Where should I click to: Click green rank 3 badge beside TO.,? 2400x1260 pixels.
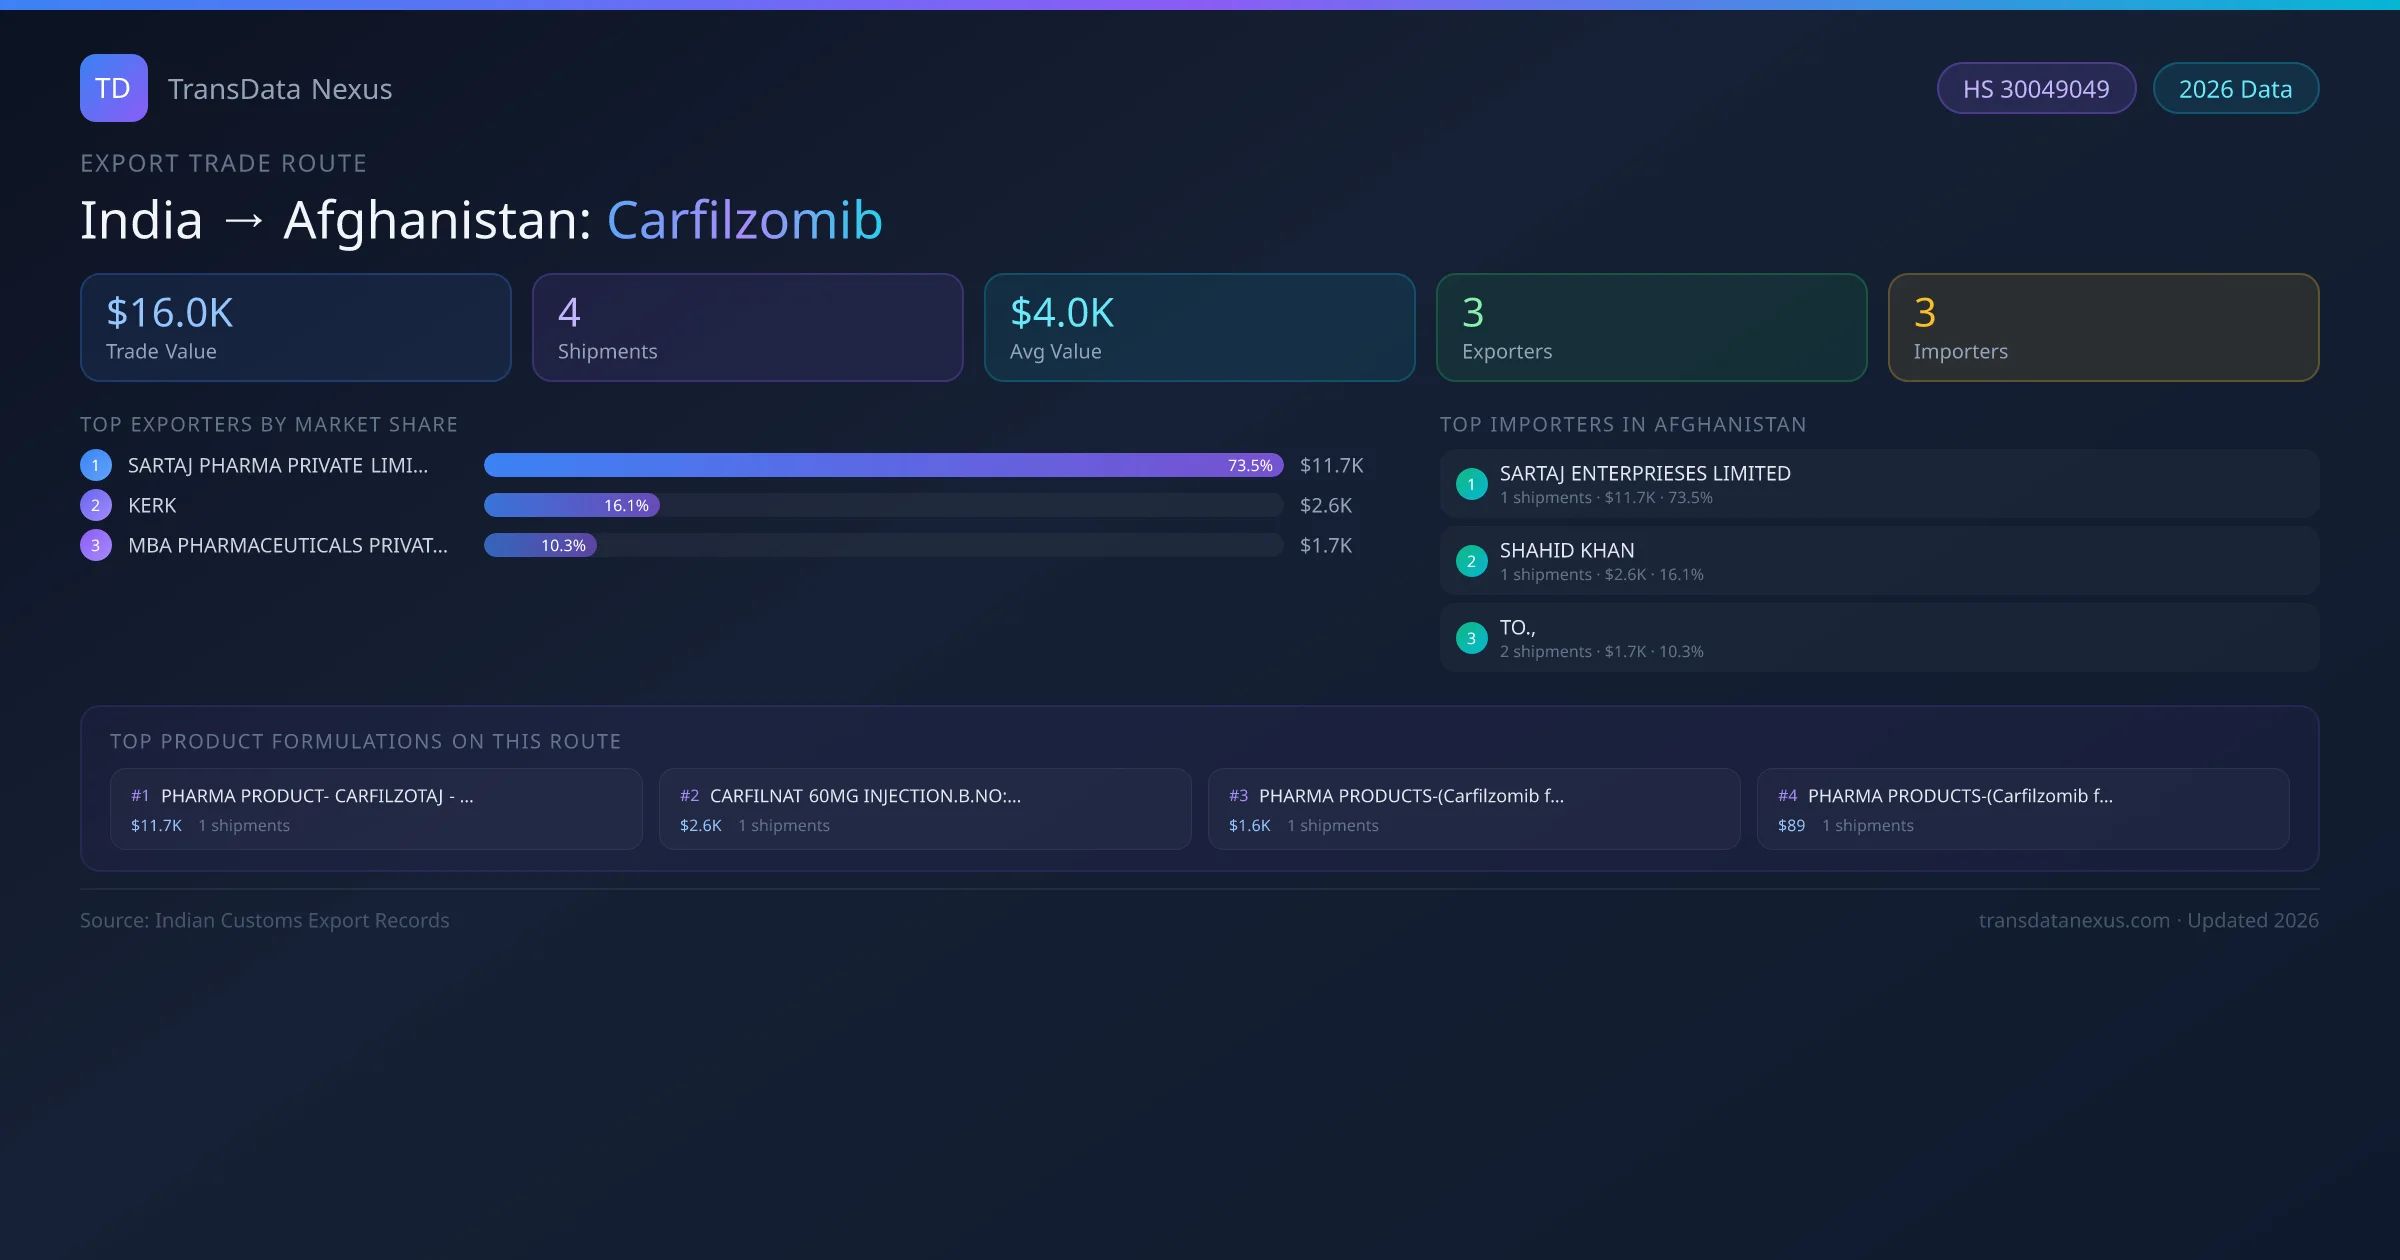(1471, 638)
